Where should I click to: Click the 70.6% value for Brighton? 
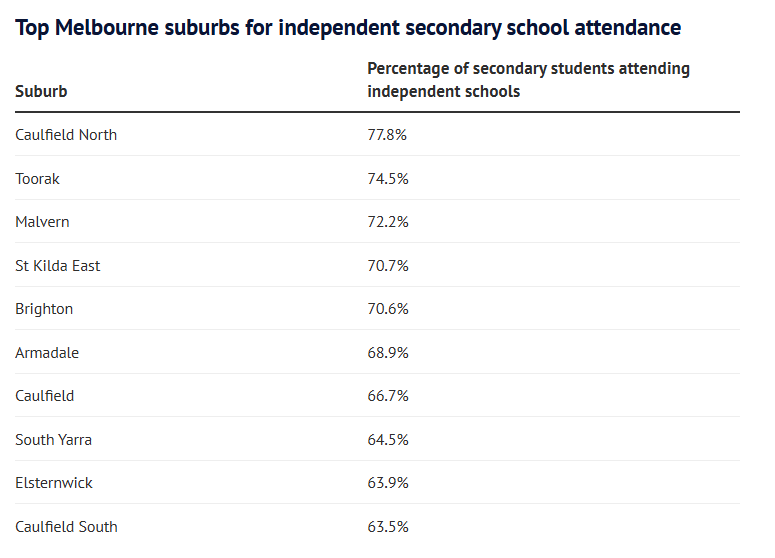[x=388, y=309]
